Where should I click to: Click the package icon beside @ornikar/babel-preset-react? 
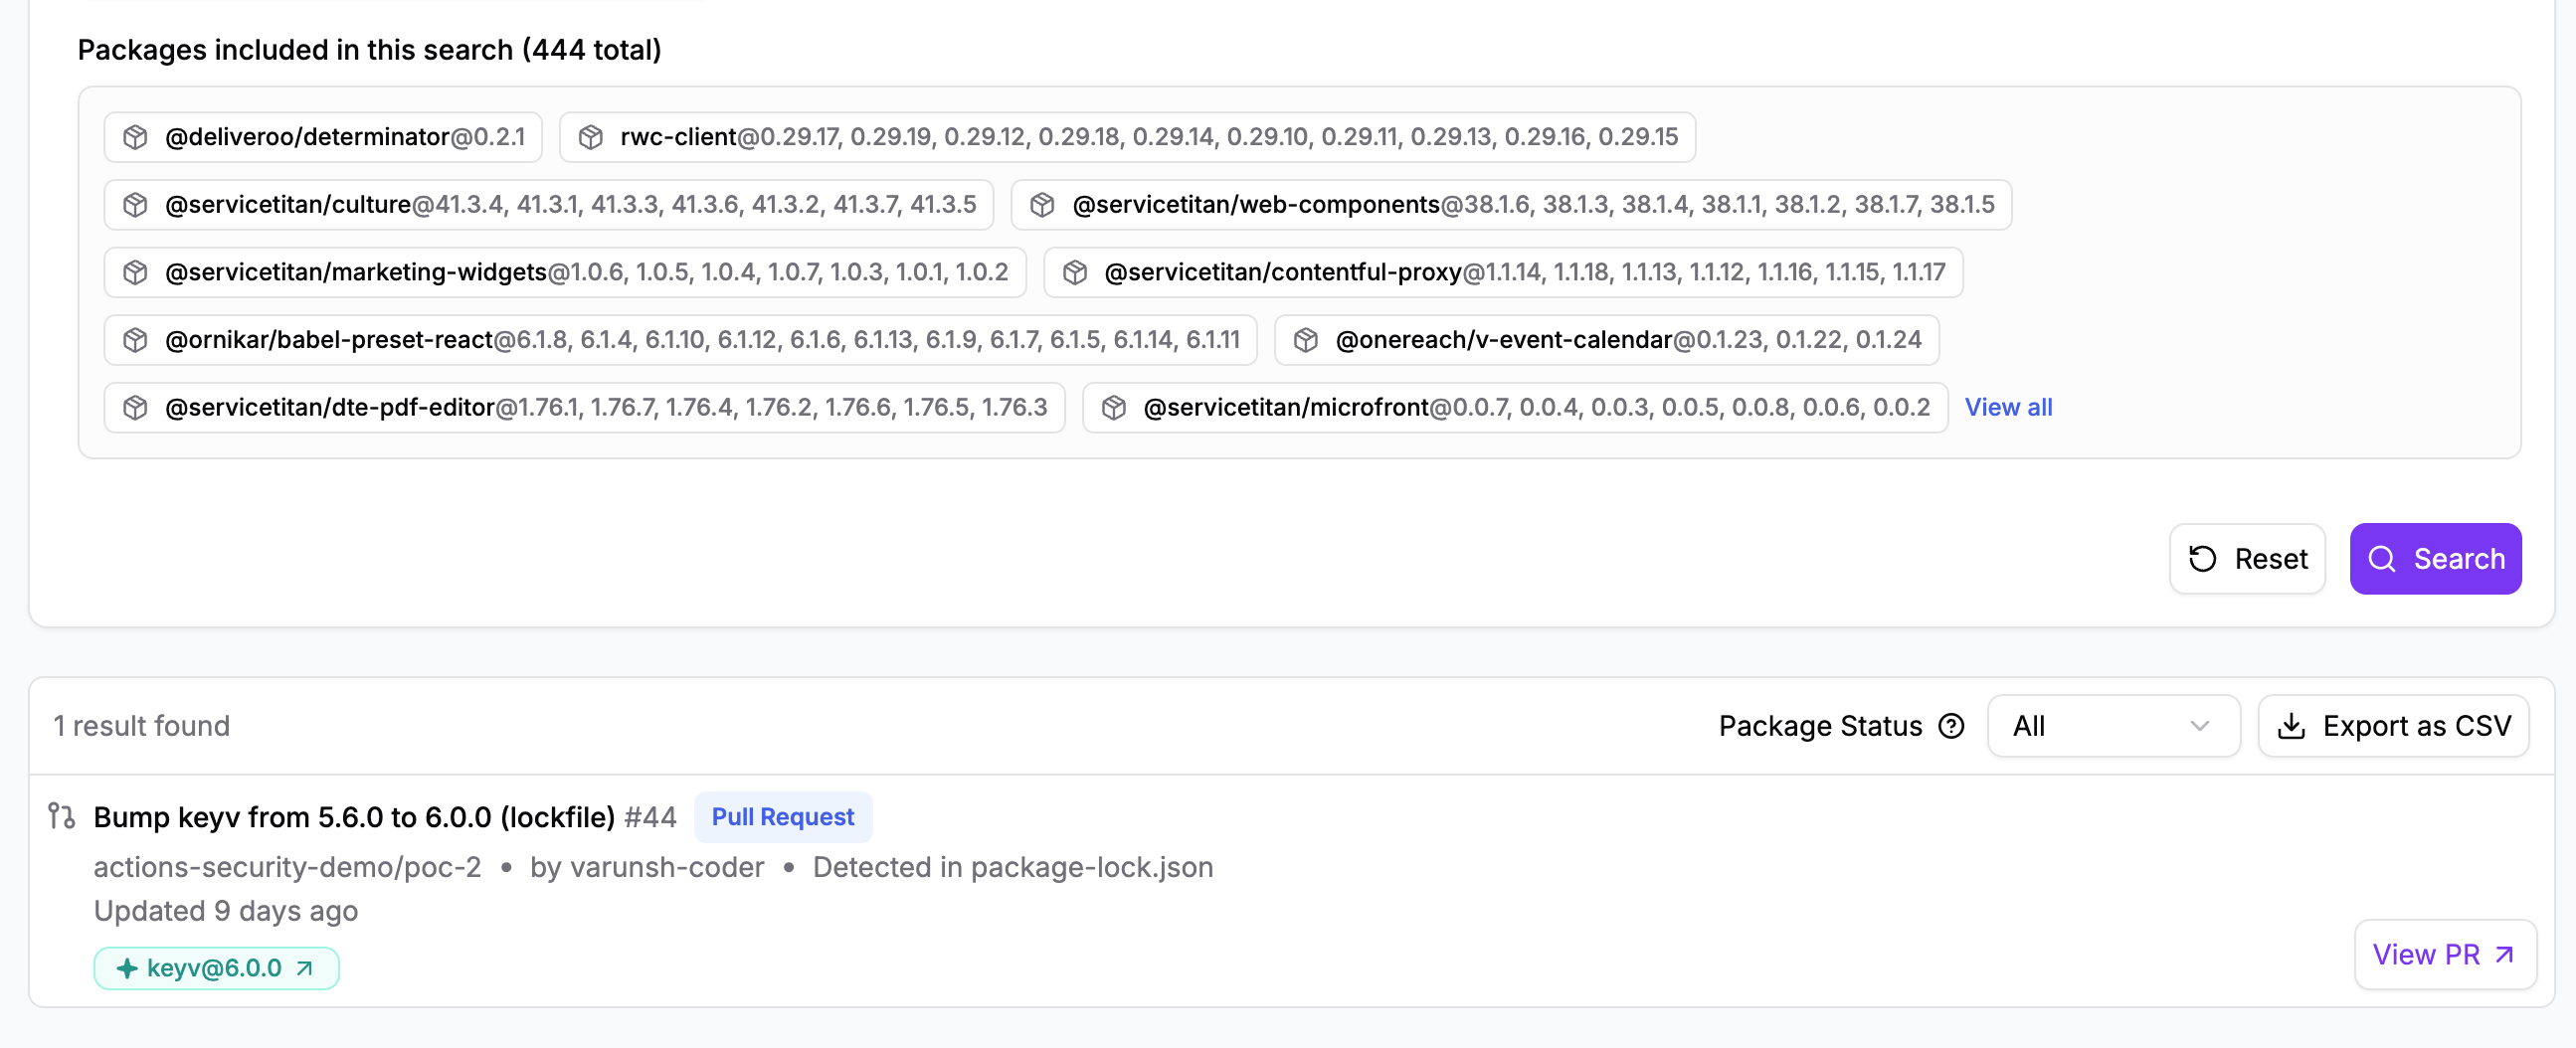click(135, 340)
